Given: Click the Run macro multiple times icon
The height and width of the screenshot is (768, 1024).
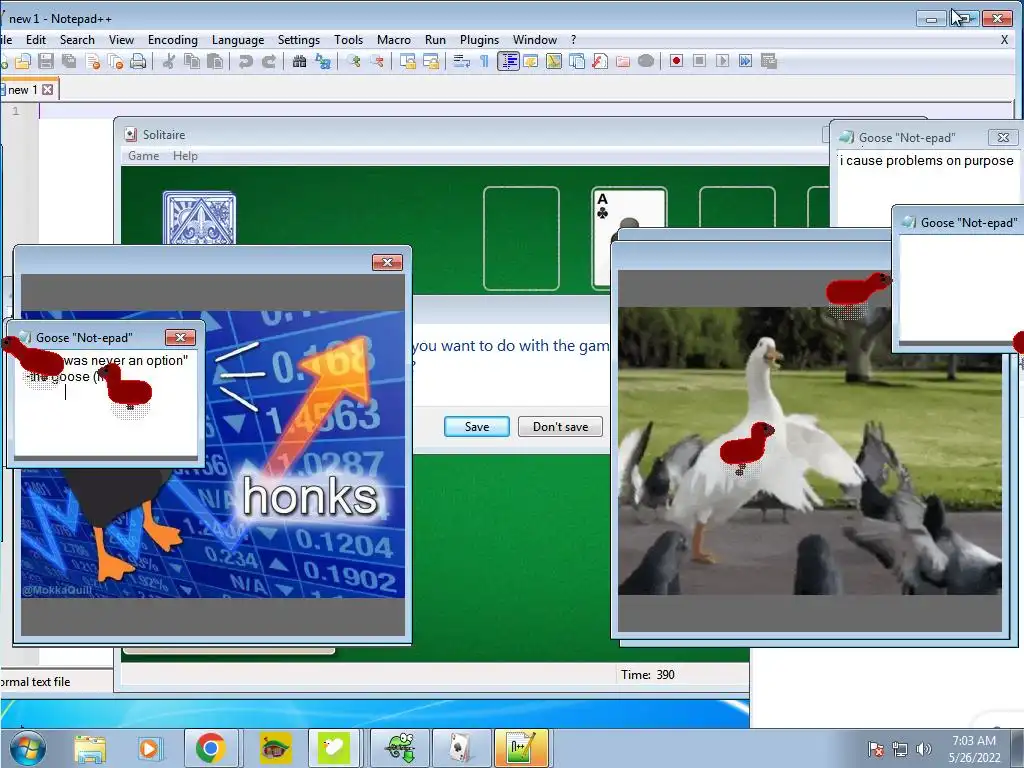Looking at the screenshot, I should [x=745, y=61].
